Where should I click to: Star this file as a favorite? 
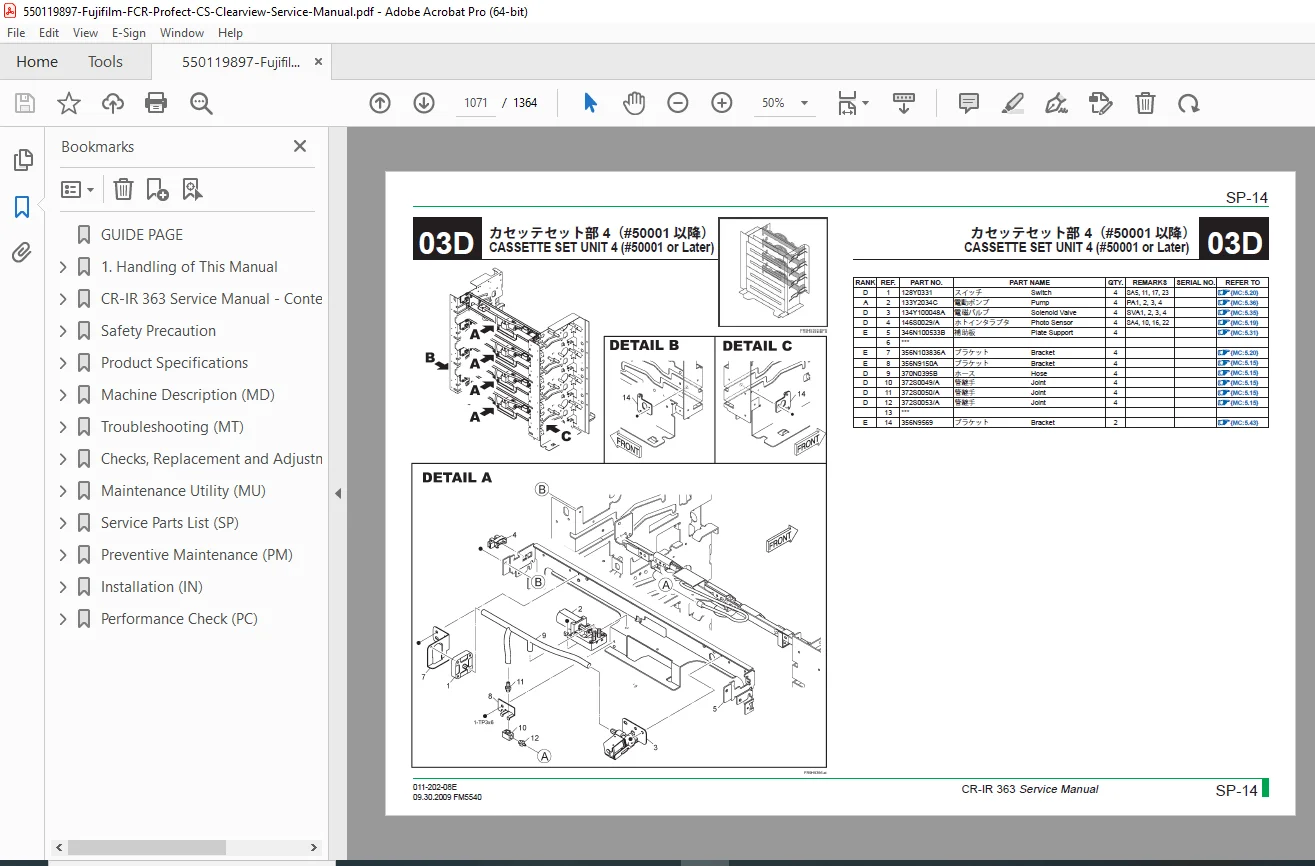point(68,103)
